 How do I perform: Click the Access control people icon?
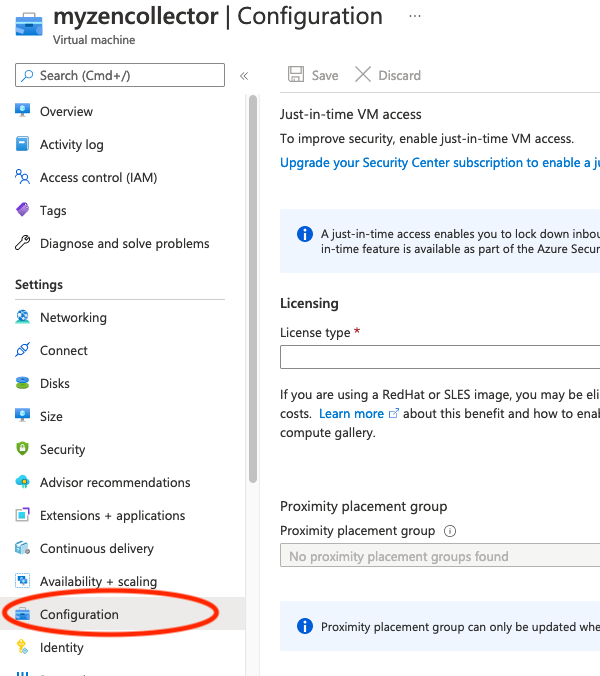pyautogui.click(x=22, y=177)
